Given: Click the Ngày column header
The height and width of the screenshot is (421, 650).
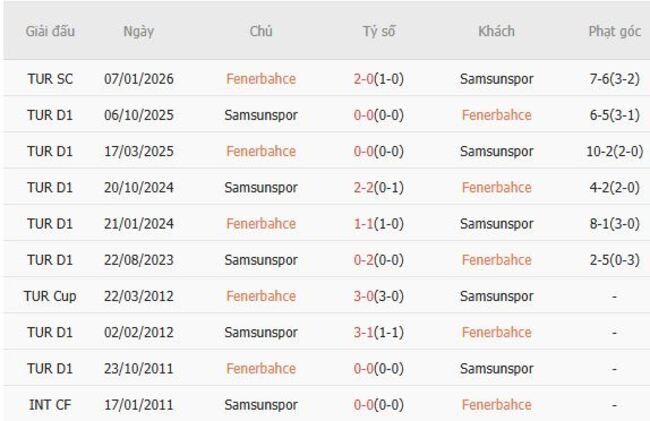Looking at the screenshot, I should (138, 31).
